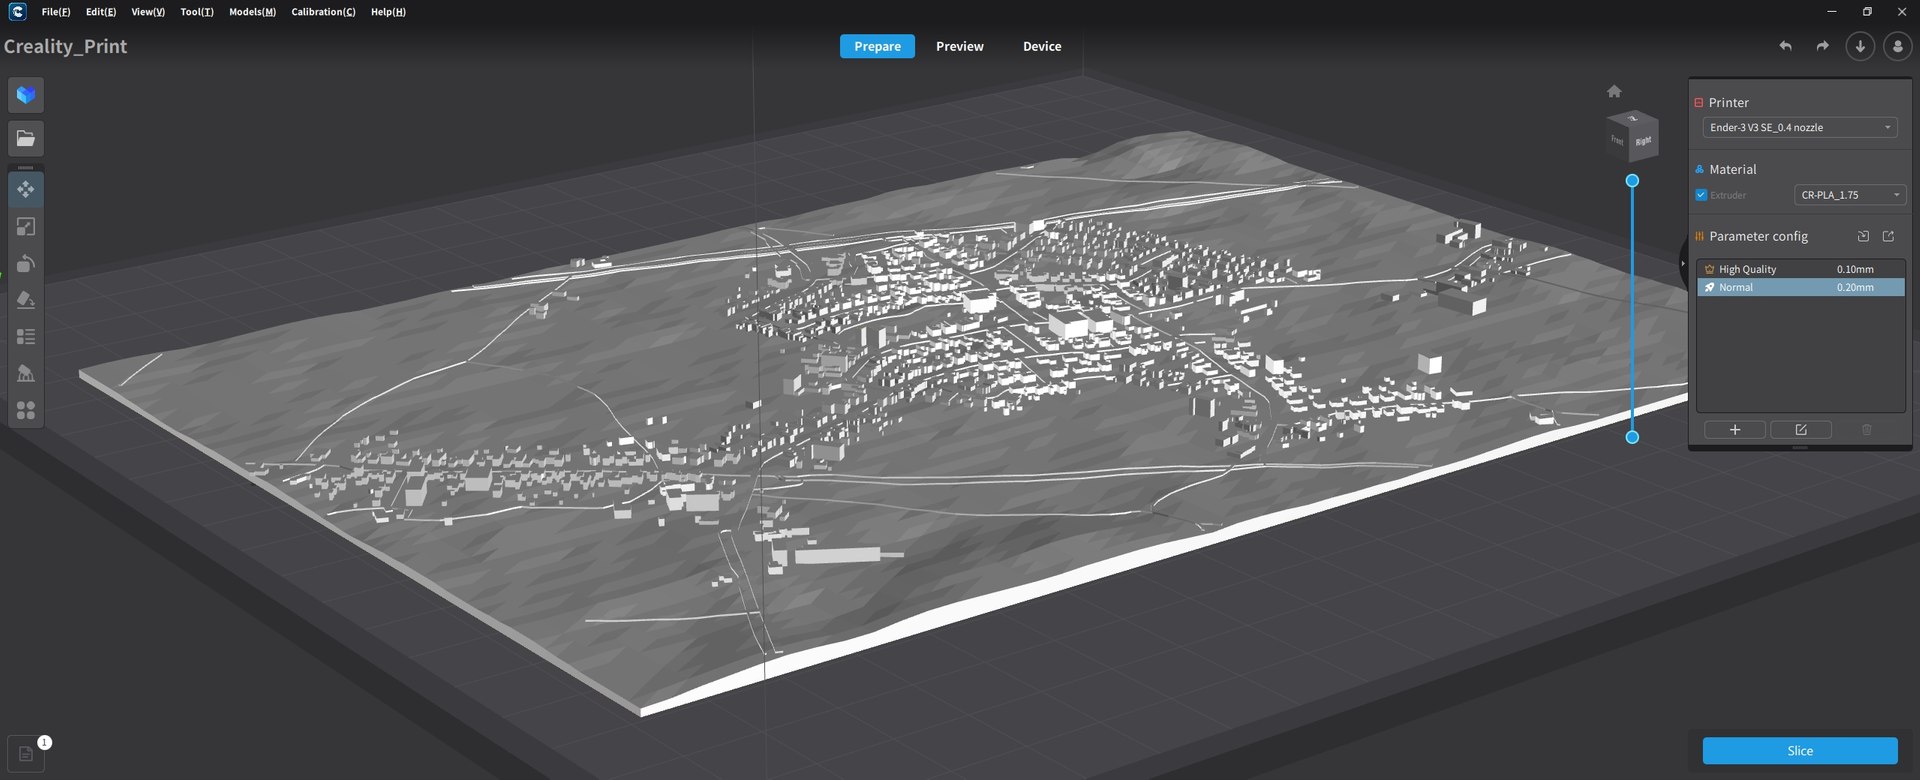Click the top handle of the layer slider
The height and width of the screenshot is (780, 1920).
coord(1632,181)
